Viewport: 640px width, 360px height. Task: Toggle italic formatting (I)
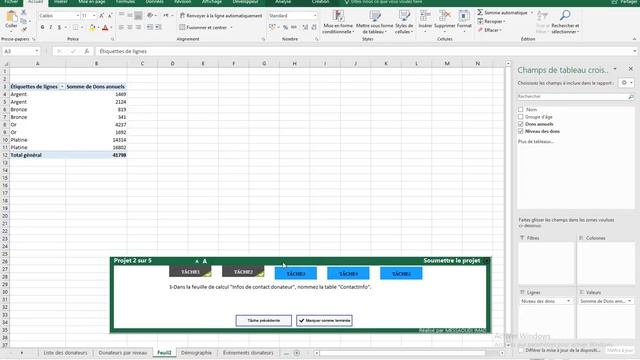[51, 27]
